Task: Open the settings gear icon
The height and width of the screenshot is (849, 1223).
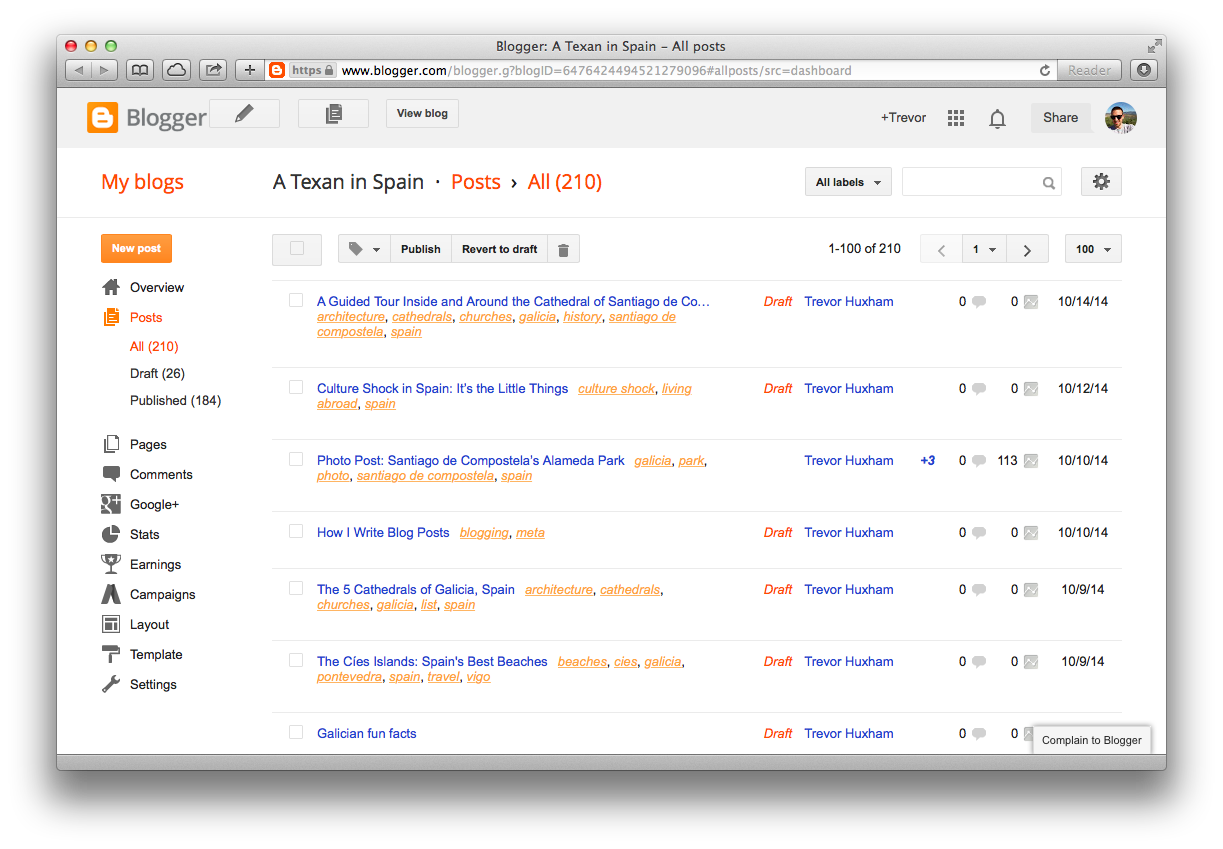Action: 1101,182
